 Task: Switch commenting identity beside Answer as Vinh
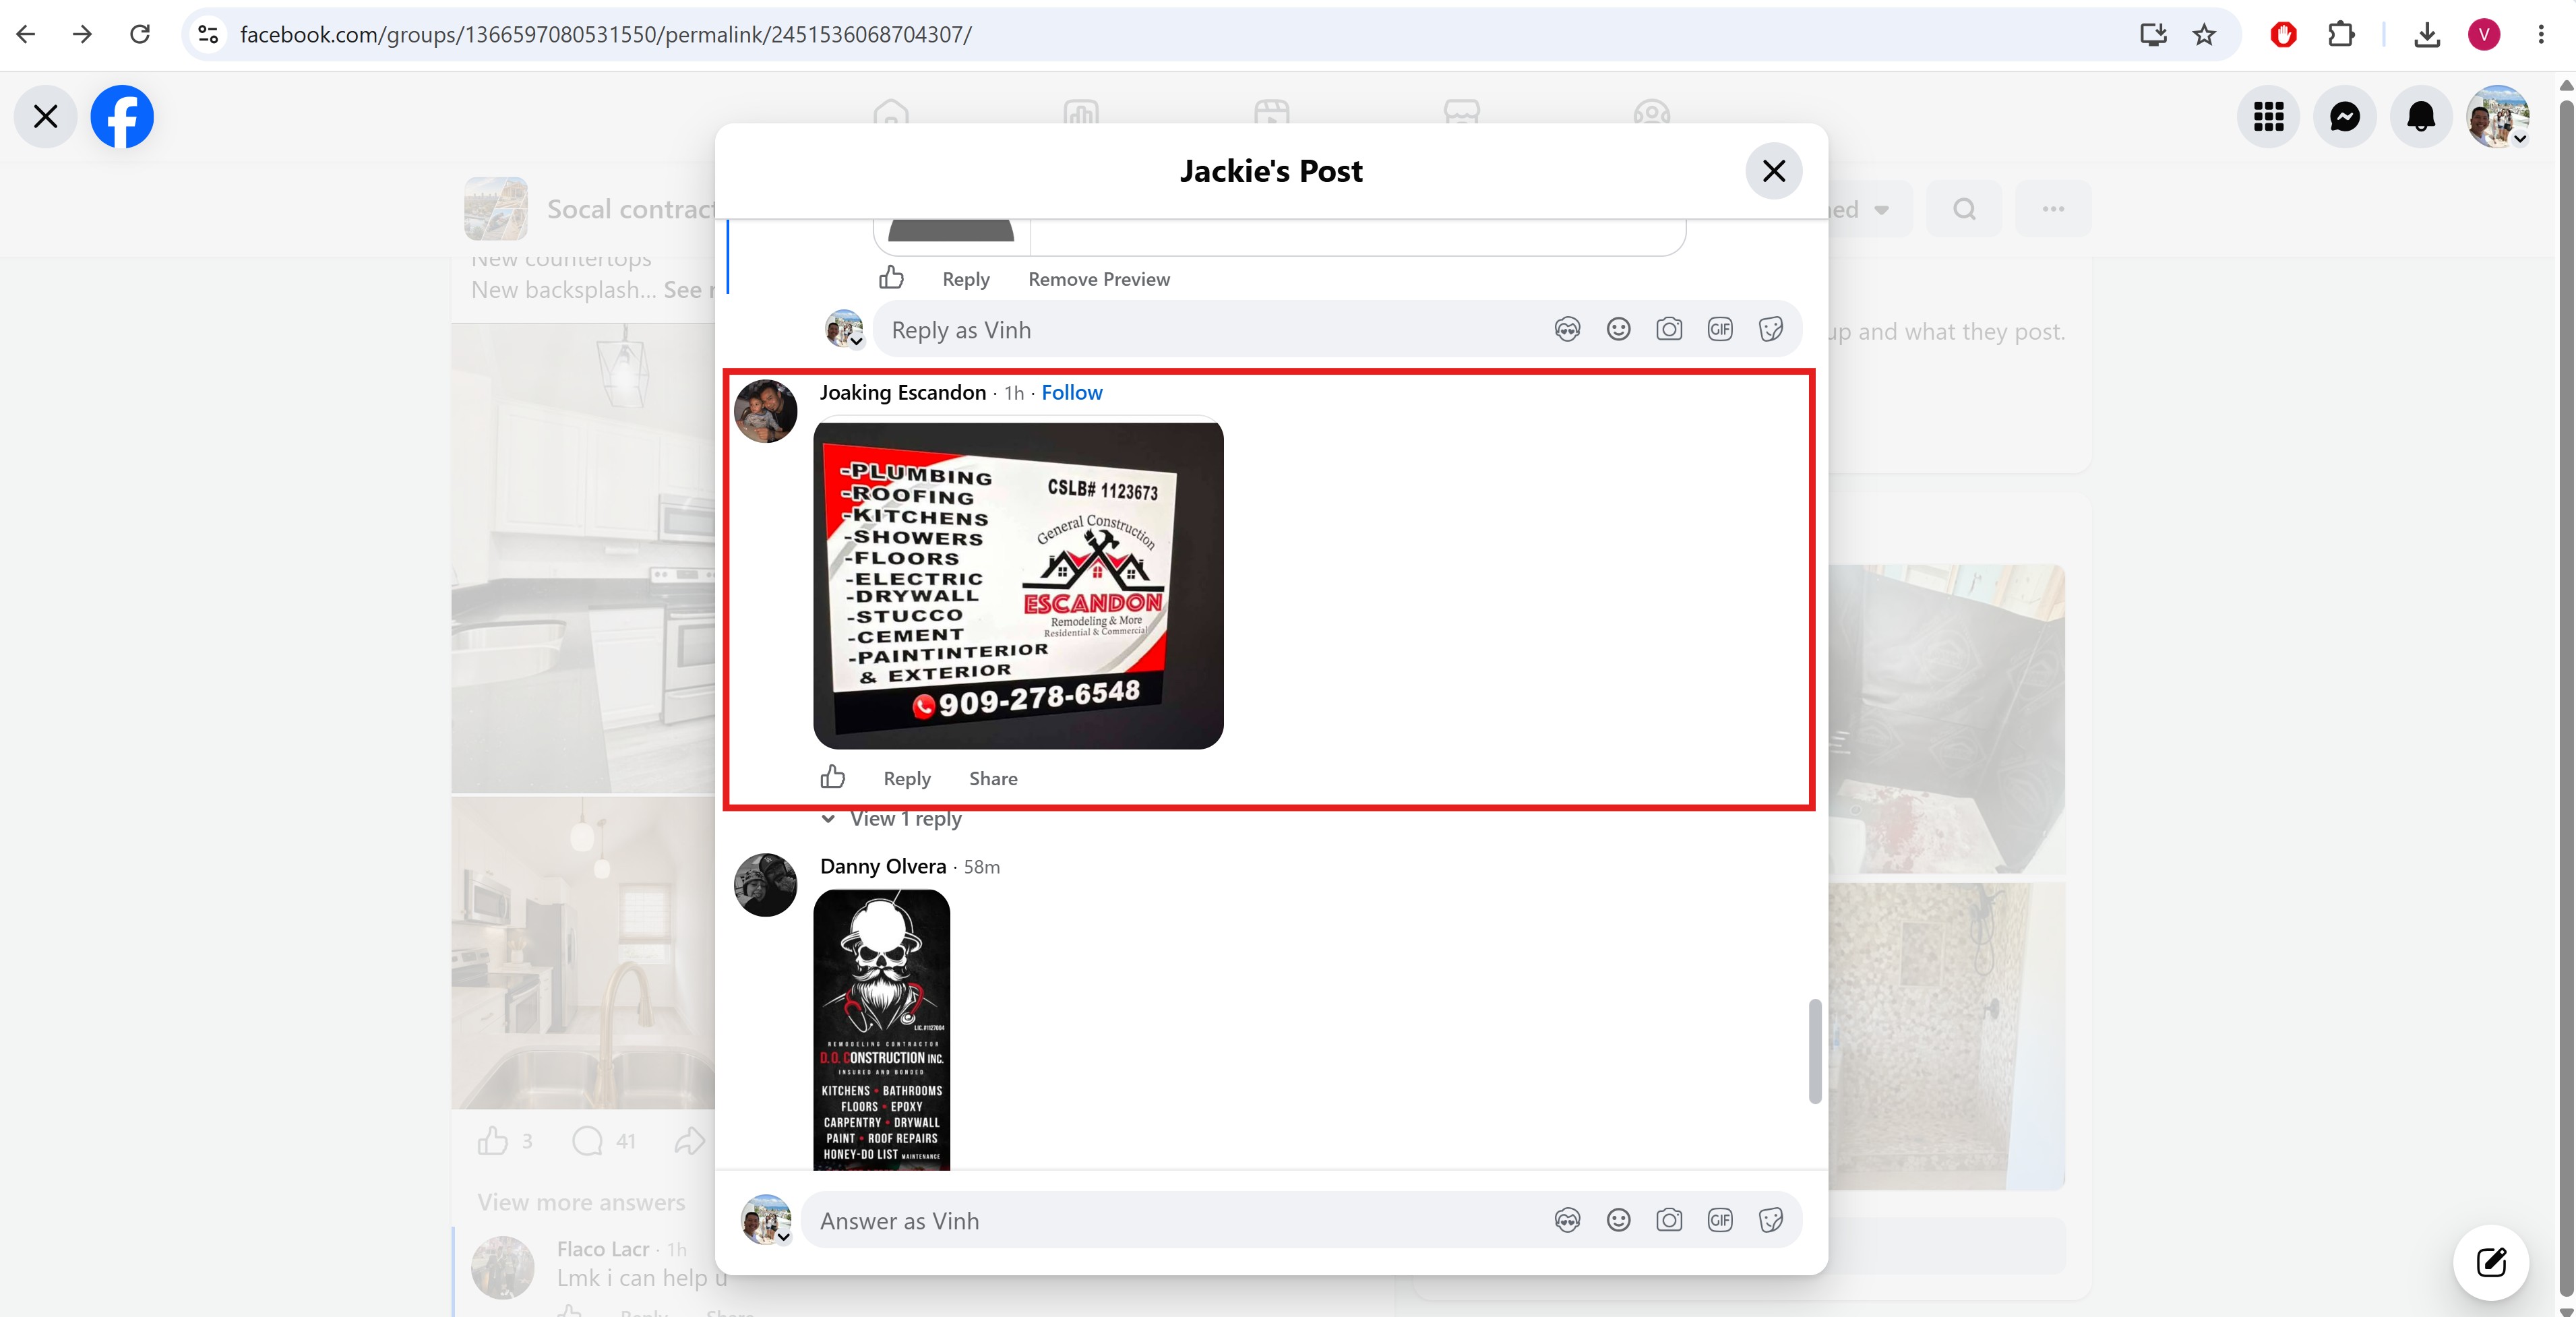point(766,1220)
